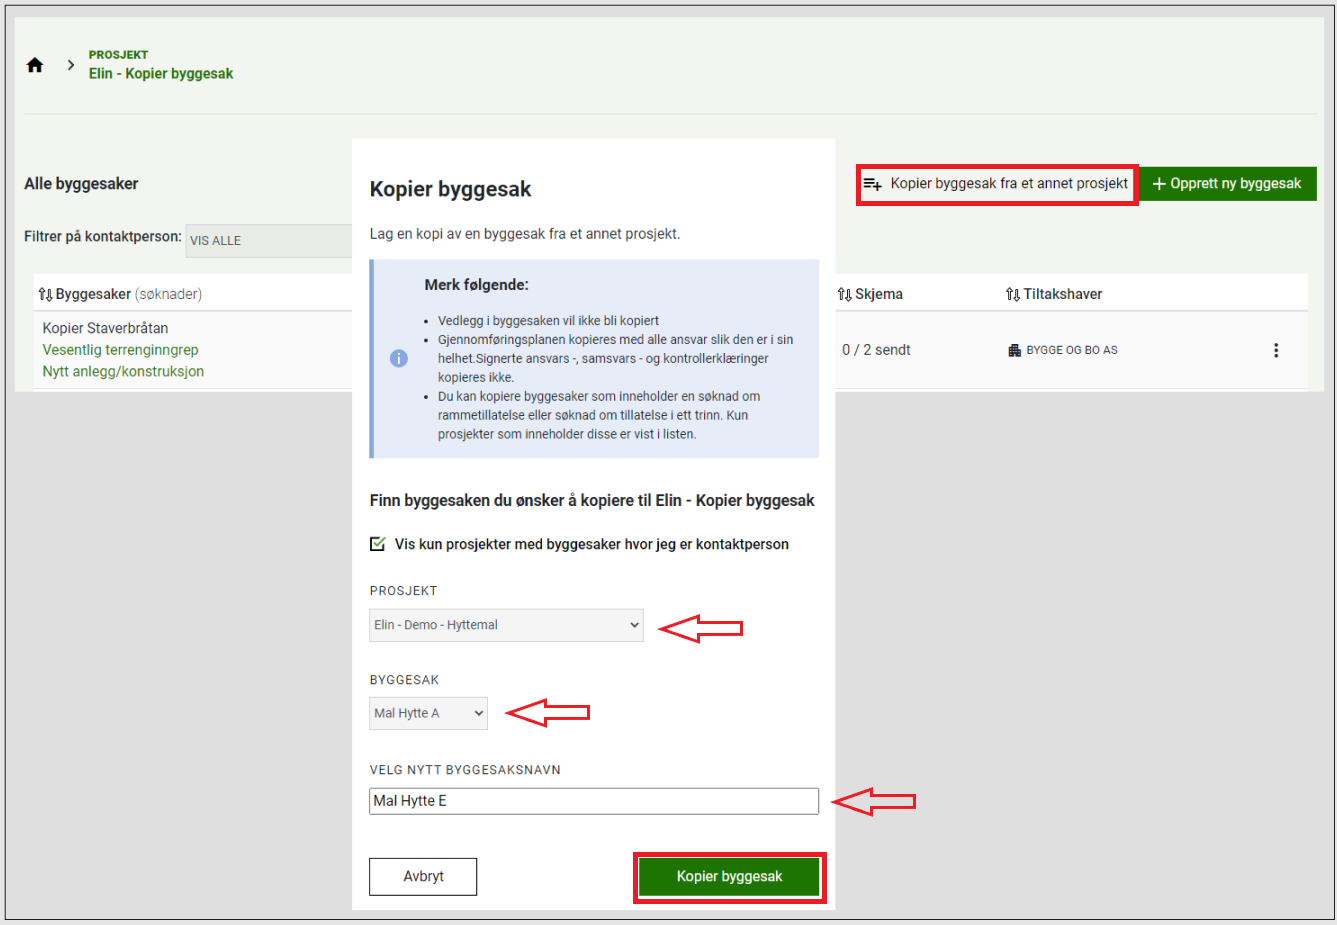The image size is (1337, 925).
Task: Click the sort icon beside Byggesaker column
Action: (45, 294)
